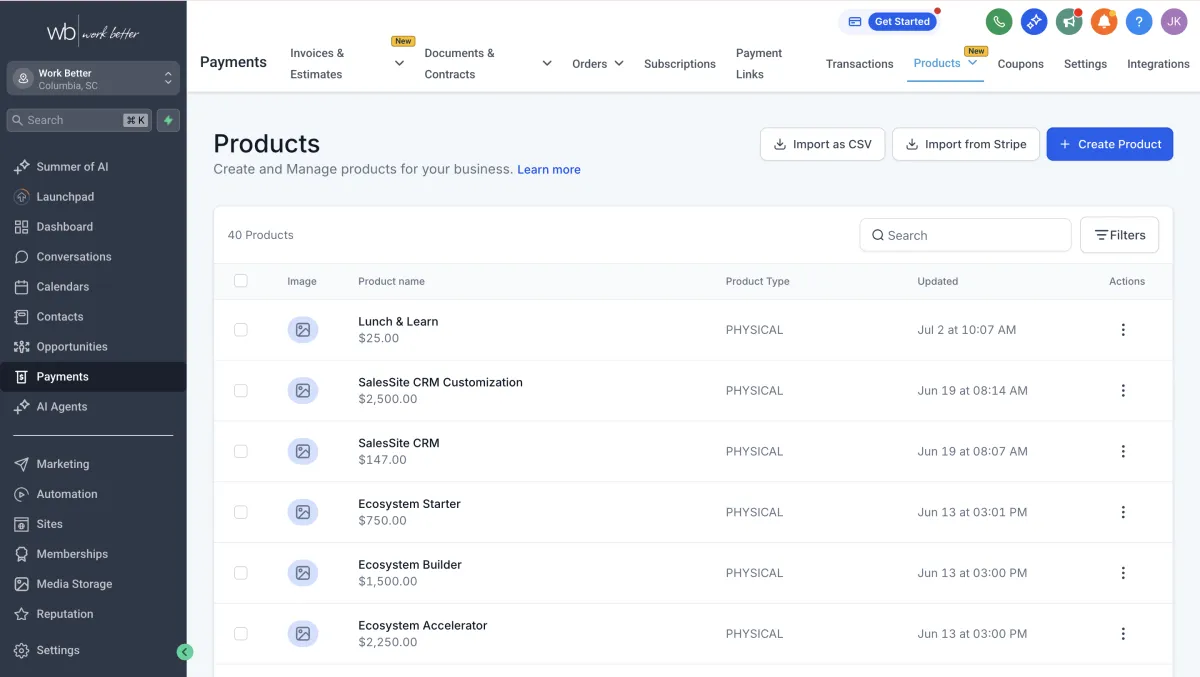Click the green phone dialer icon

(998, 21)
